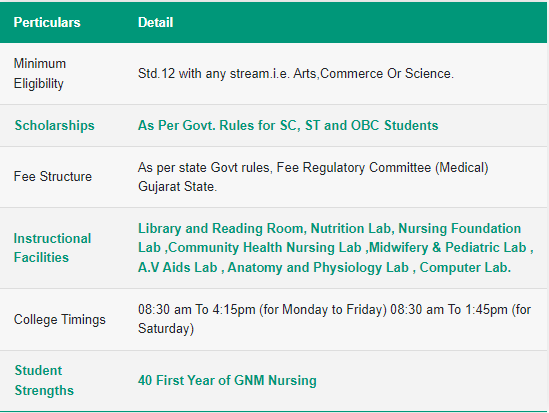Click As Per Govt. Rules scholarship detail
The width and height of the screenshot is (549, 413).
288,125
